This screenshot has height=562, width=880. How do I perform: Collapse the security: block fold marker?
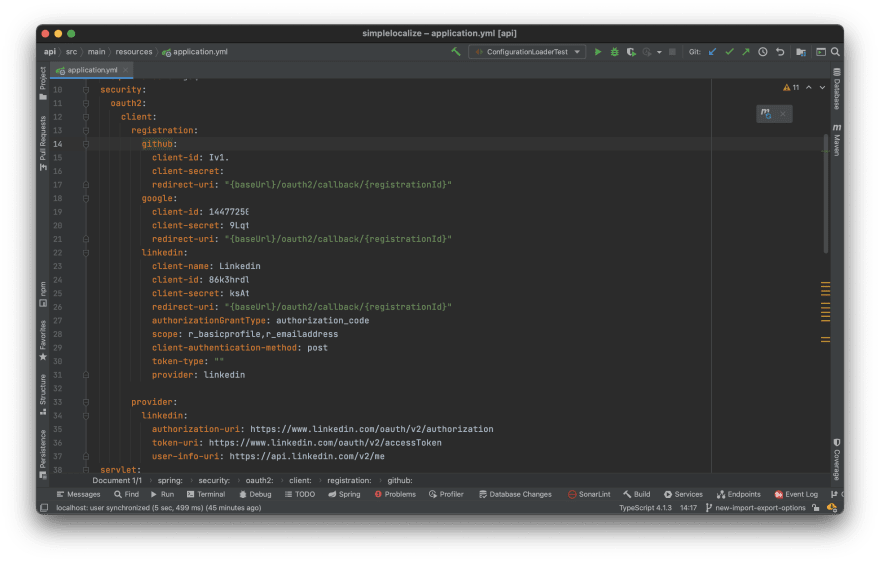click(86, 90)
